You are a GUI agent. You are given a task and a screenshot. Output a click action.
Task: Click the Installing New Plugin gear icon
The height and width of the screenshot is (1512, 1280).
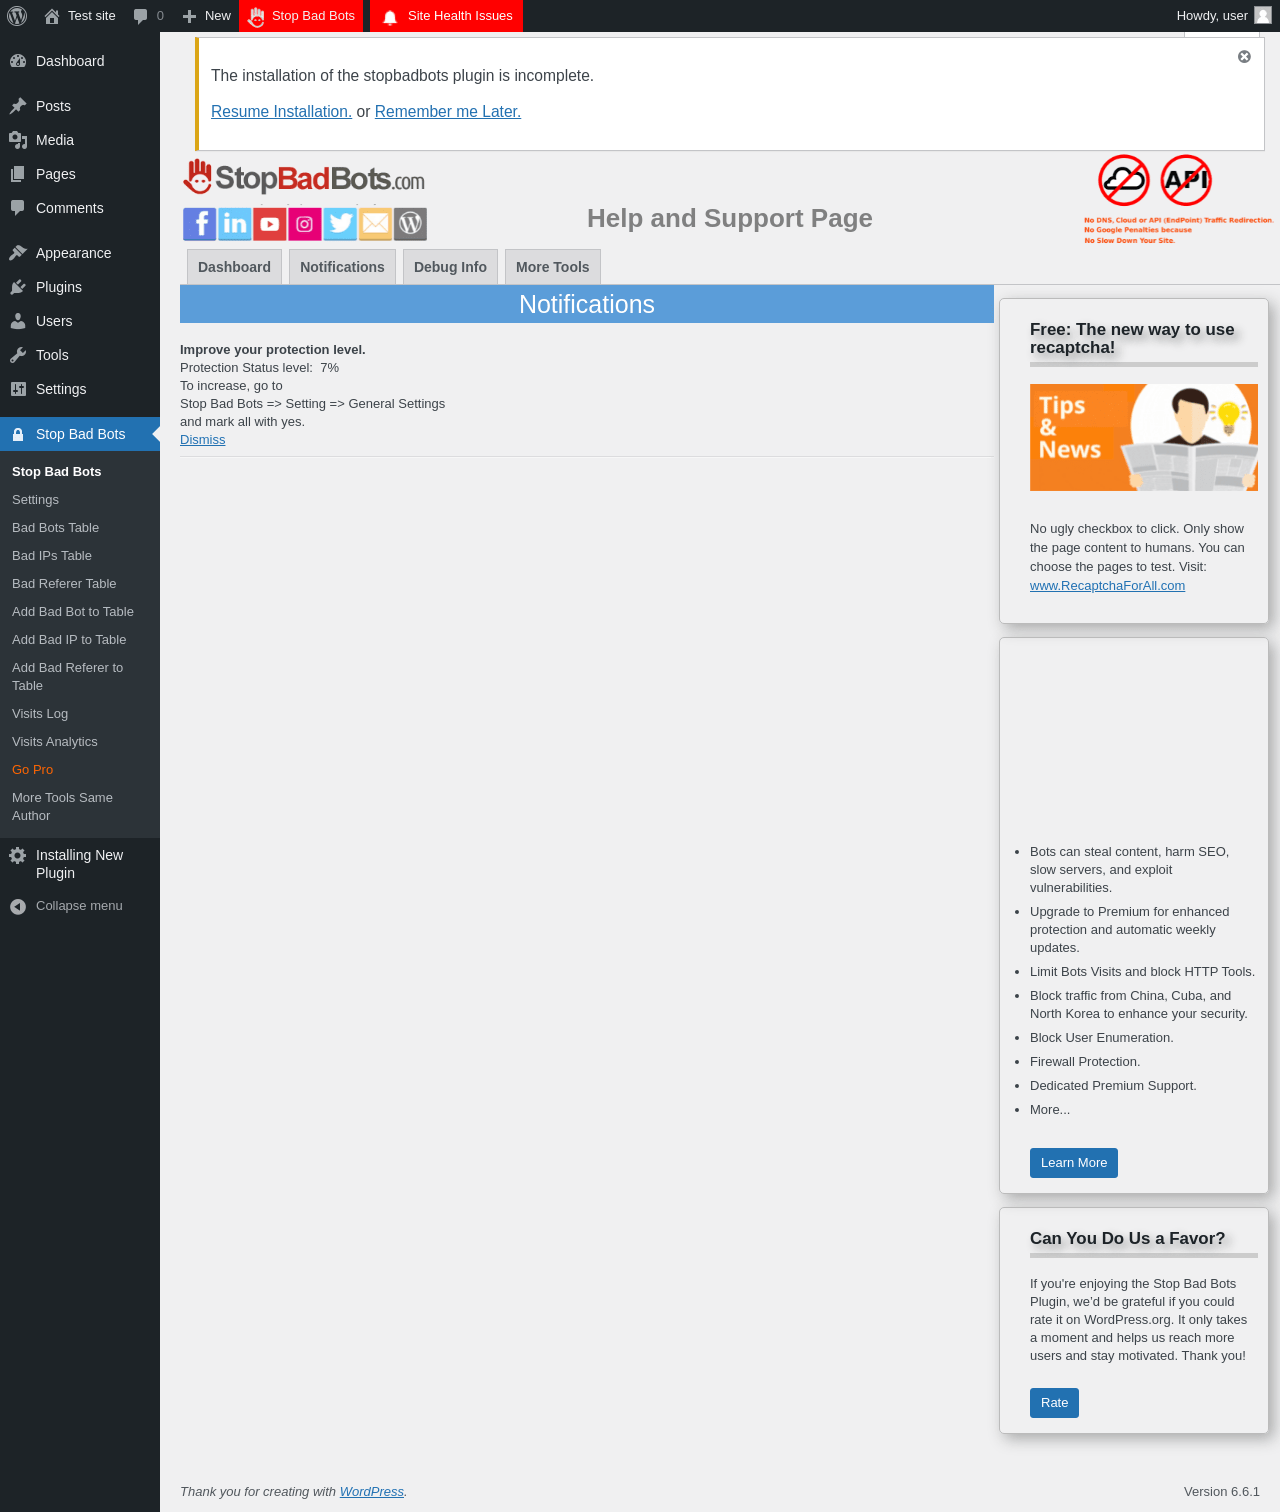click(18, 855)
